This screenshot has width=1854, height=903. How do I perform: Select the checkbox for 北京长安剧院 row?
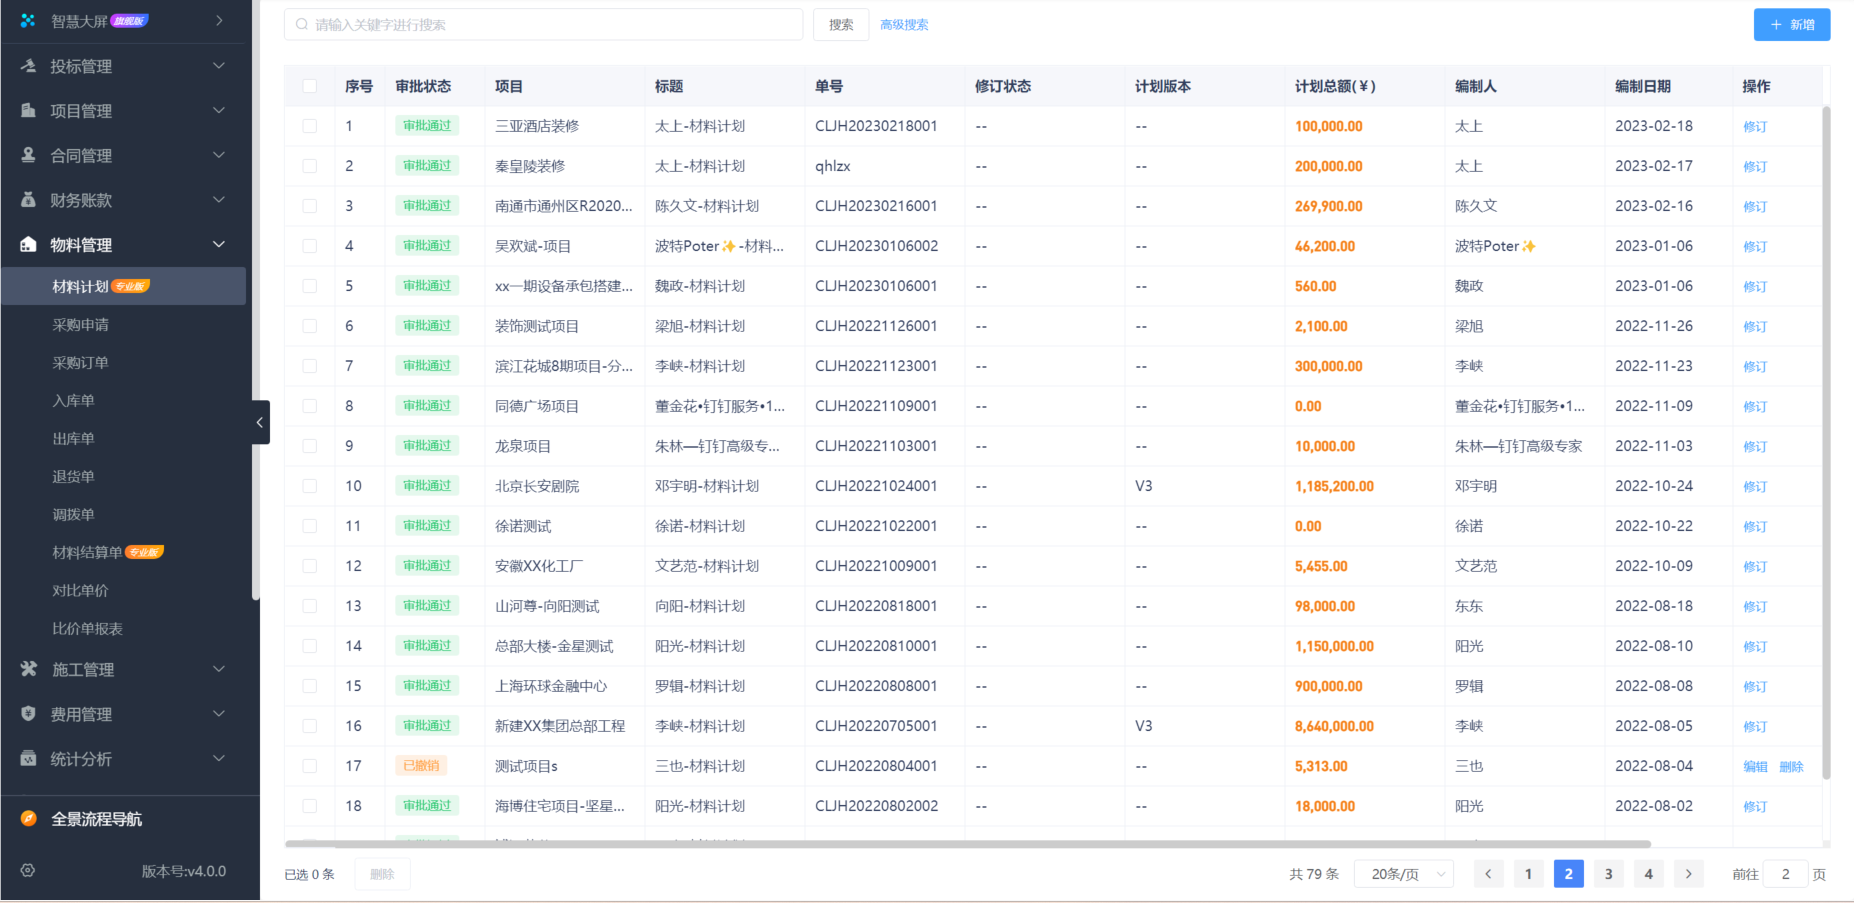click(309, 486)
